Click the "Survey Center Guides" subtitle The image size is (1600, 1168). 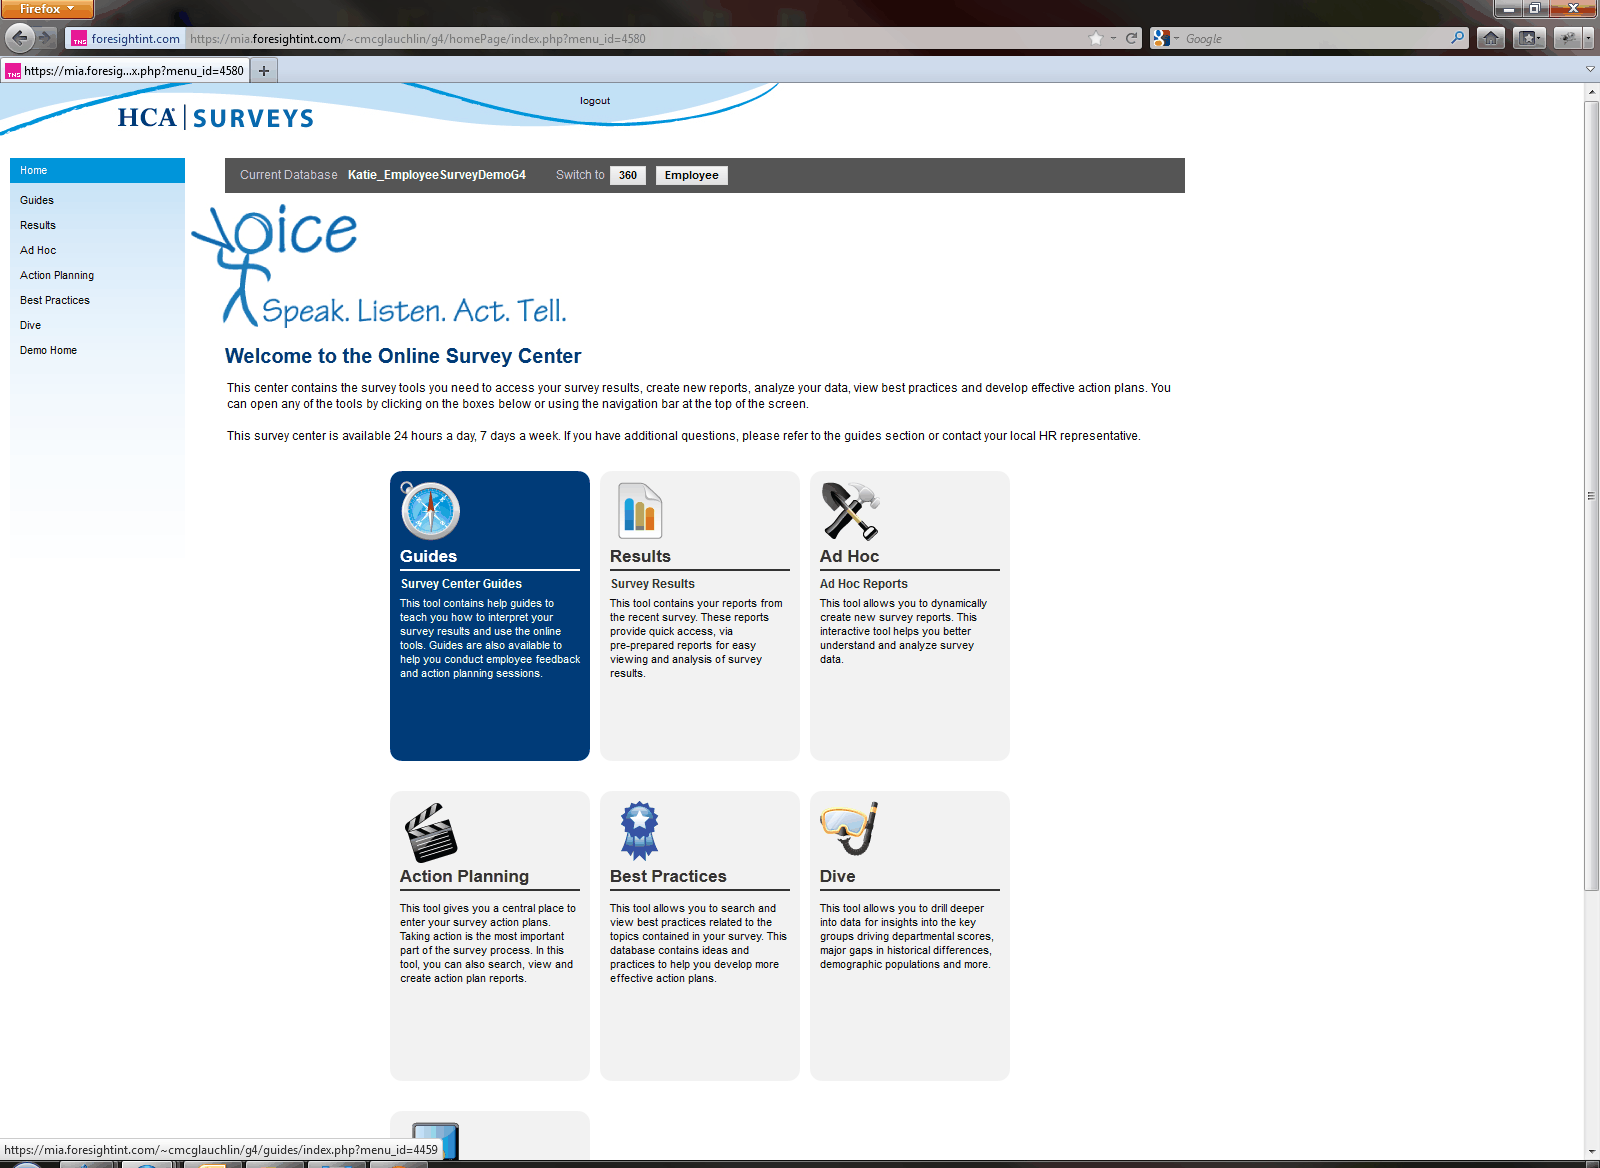(x=461, y=584)
